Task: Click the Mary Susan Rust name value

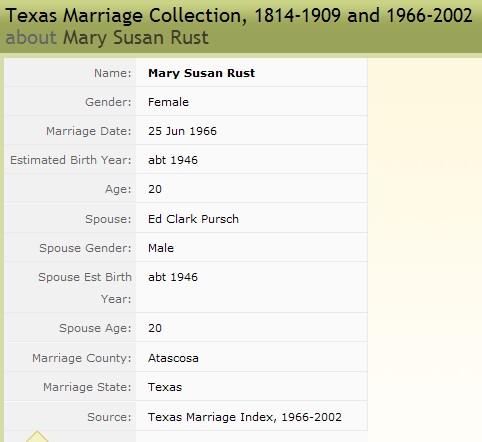Action: [201, 73]
